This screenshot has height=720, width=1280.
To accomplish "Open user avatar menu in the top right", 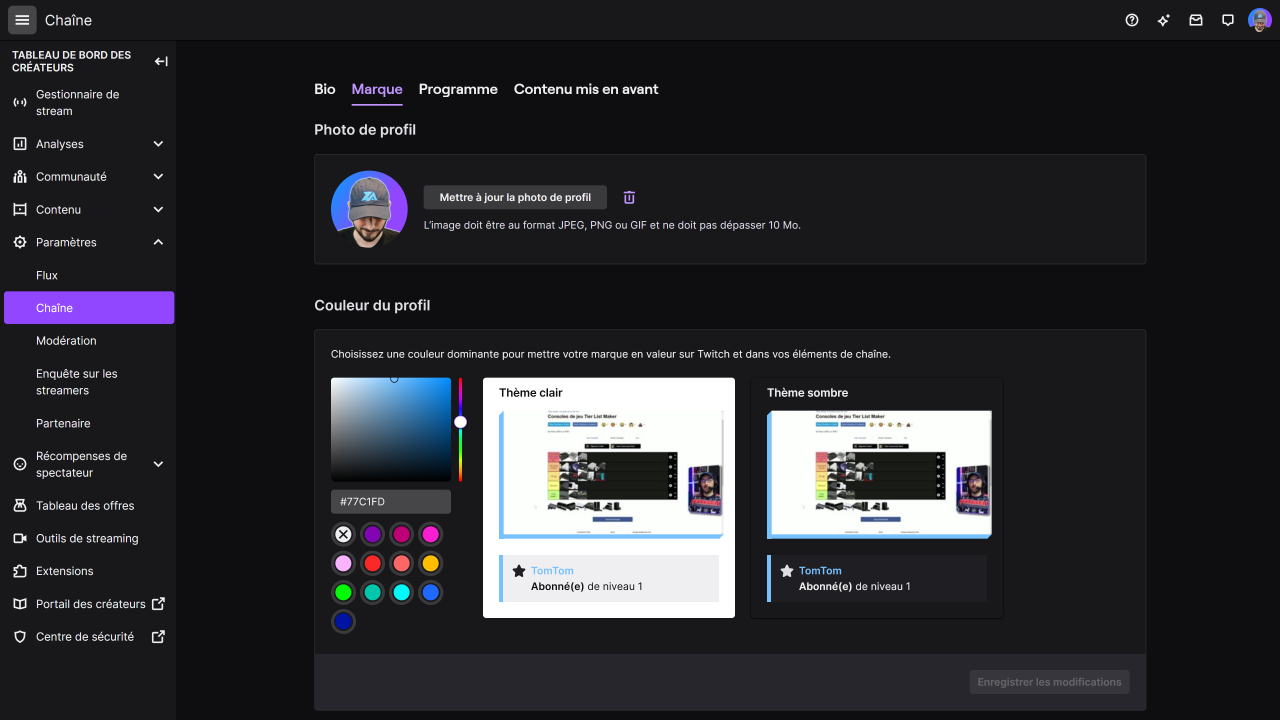I will coord(1259,20).
